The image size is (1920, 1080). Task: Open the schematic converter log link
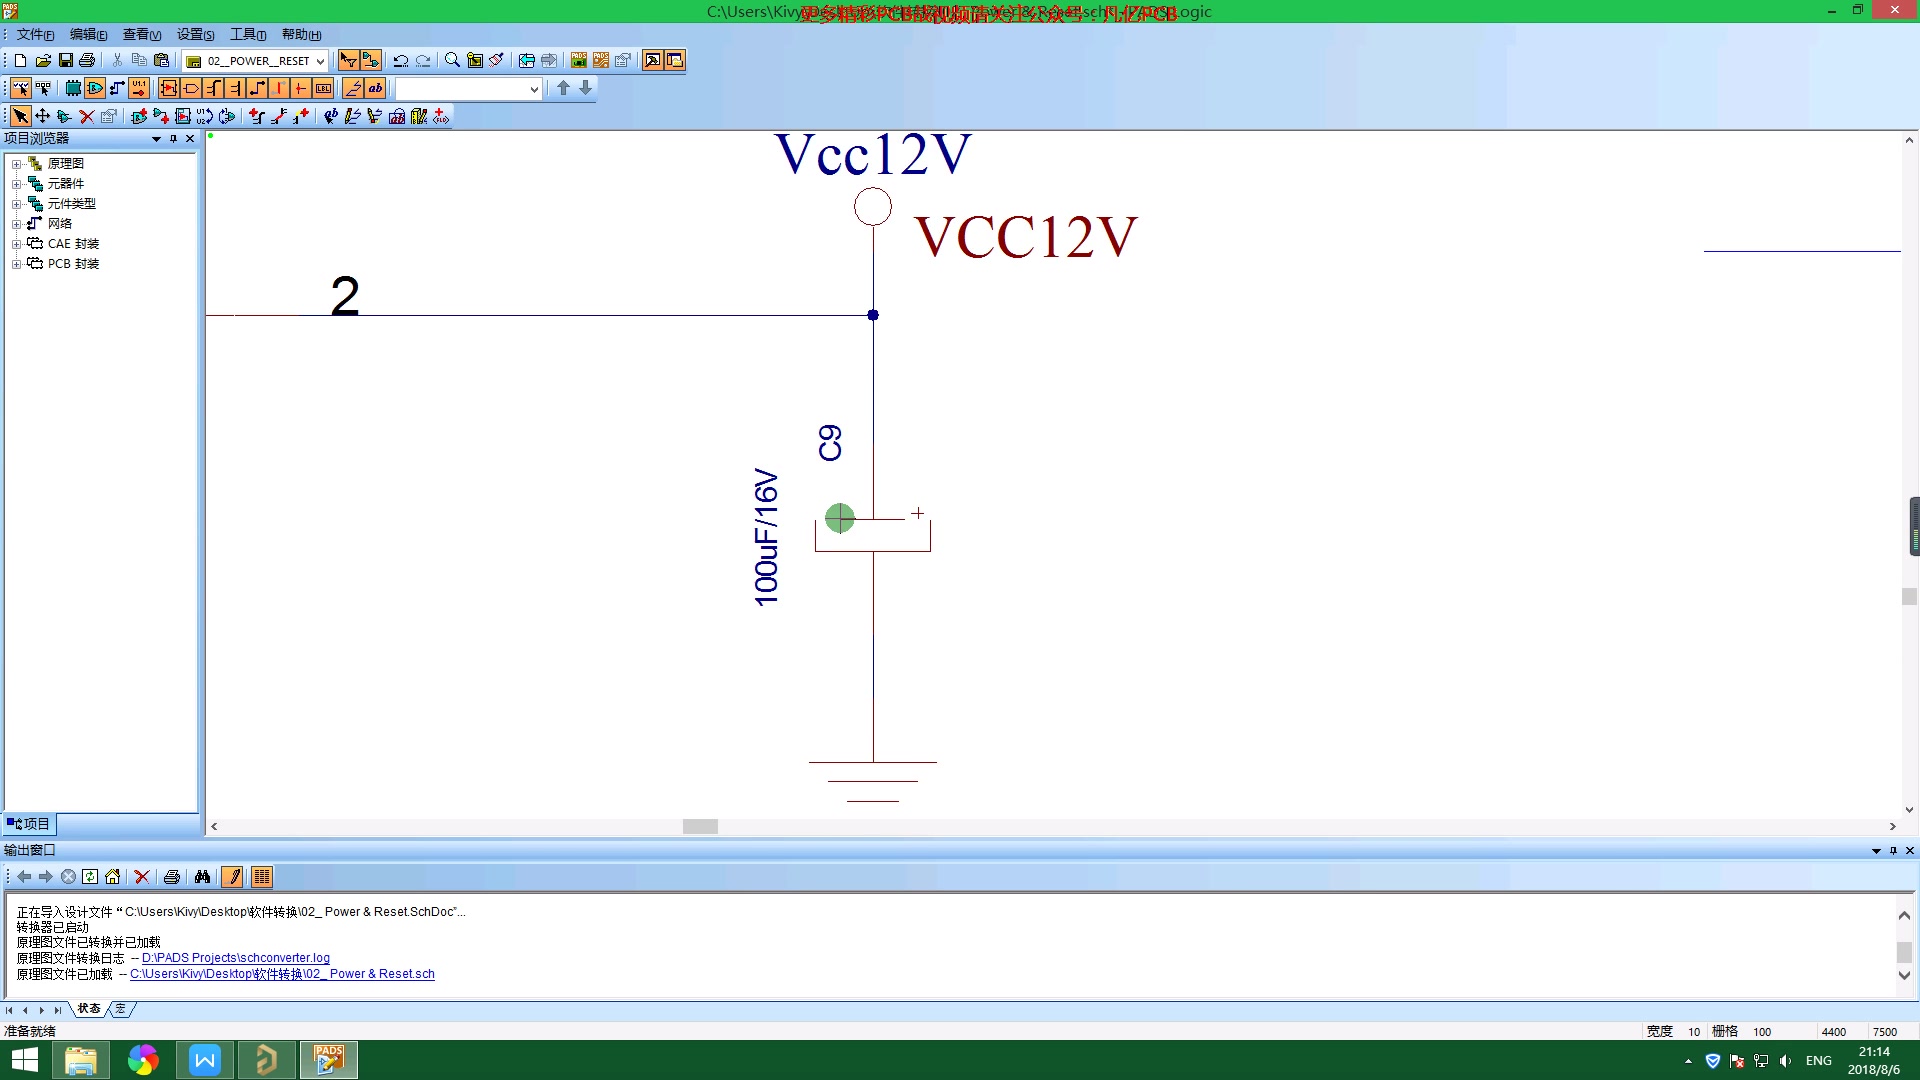tap(235, 957)
